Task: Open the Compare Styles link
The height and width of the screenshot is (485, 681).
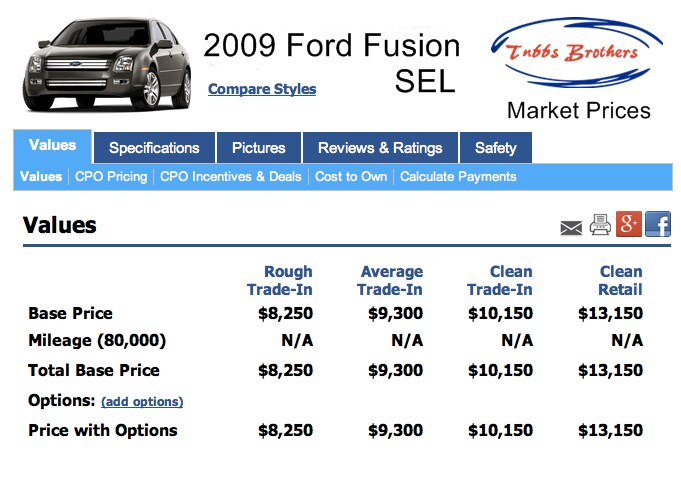Action: click(x=262, y=89)
